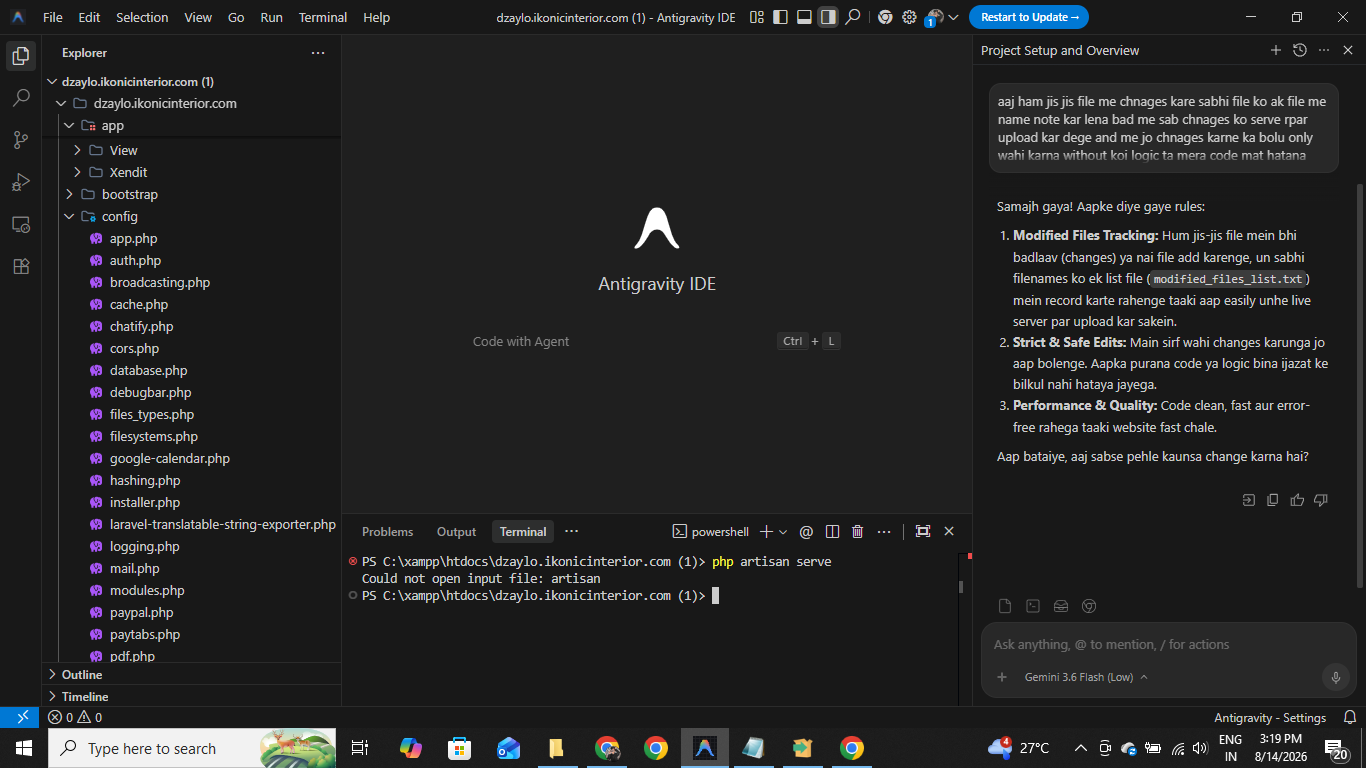Open the File menu
The width and height of the screenshot is (1366, 768).
pos(53,17)
